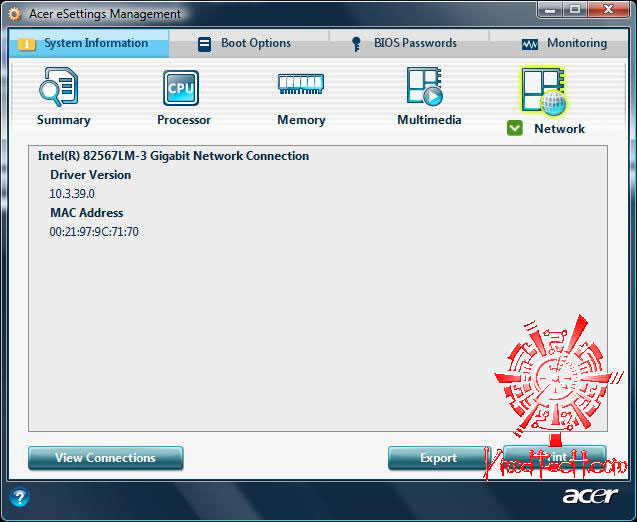Click MAC value 00:21:97:9C:71:70
This screenshot has width=637, height=522.
click(94, 232)
